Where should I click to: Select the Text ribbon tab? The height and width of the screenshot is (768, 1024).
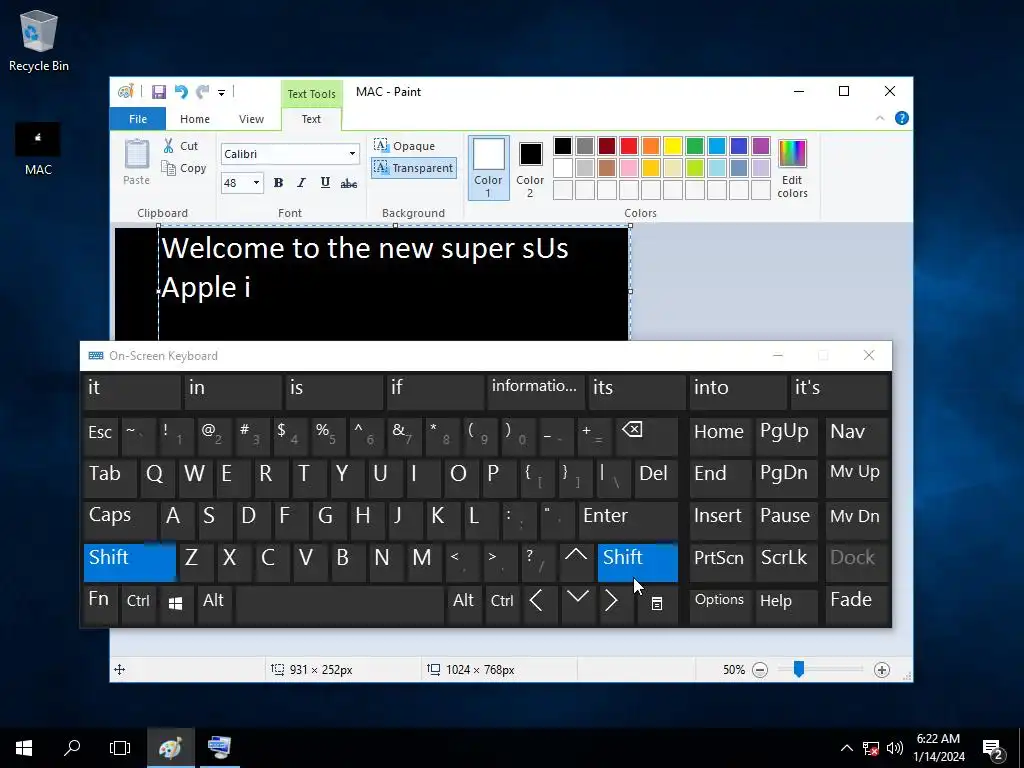pyautogui.click(x=311, y=119)
